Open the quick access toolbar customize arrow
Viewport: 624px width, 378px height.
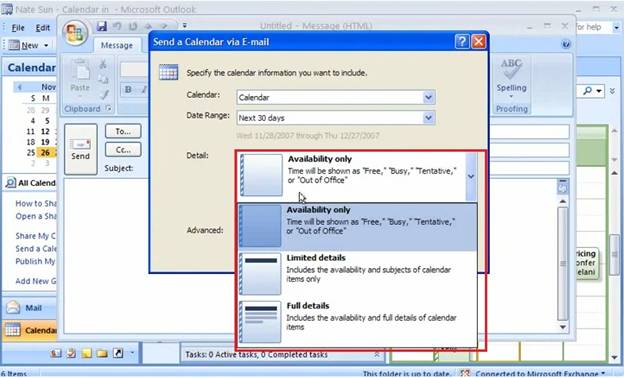pyautogui.click(x=185, y=26)
